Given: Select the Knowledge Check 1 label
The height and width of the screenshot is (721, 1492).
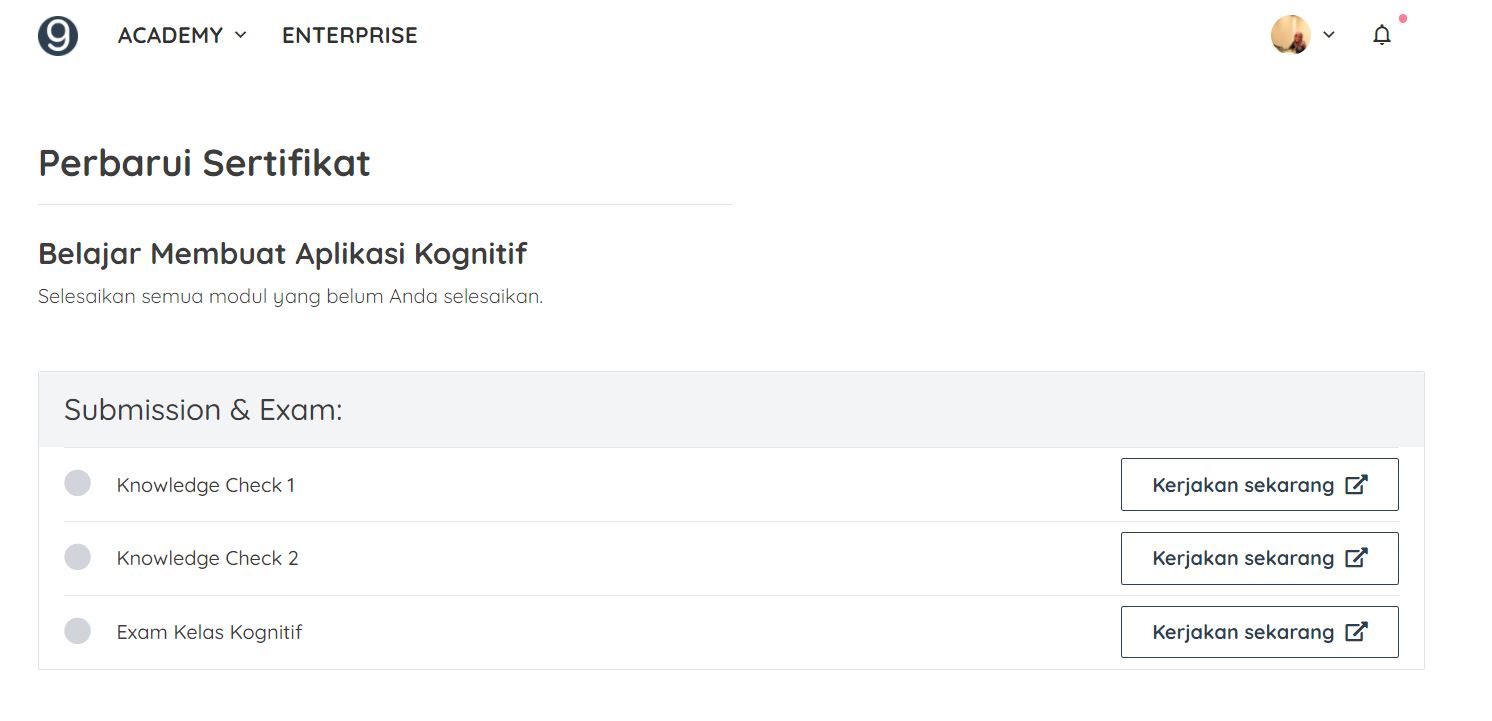Looking at the screenshot, I should [x=206, y=485].
